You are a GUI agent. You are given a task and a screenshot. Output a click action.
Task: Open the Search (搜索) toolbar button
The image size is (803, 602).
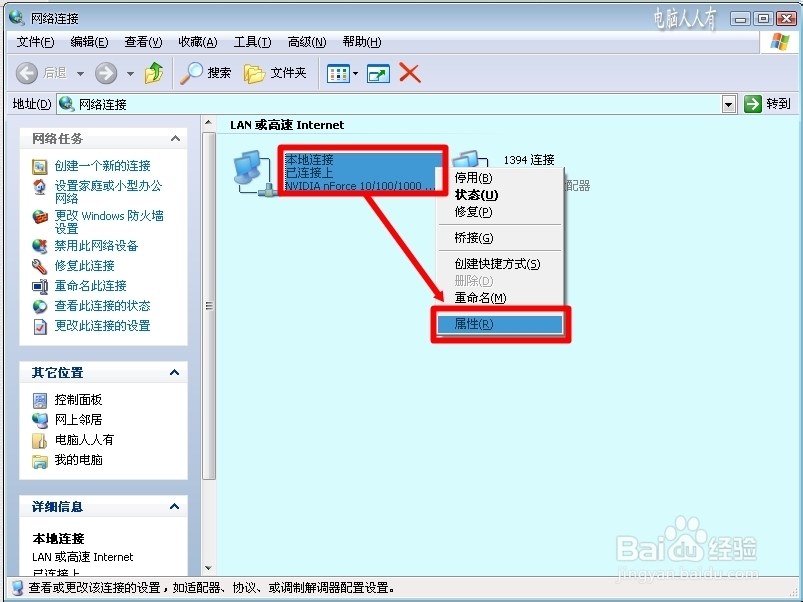tap(206, 73)
